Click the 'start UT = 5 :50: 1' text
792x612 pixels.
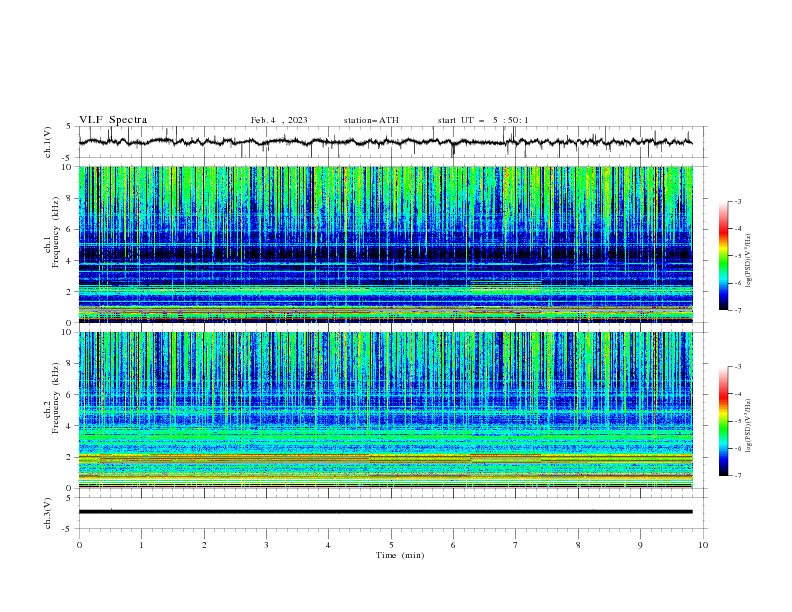point(483,120)
